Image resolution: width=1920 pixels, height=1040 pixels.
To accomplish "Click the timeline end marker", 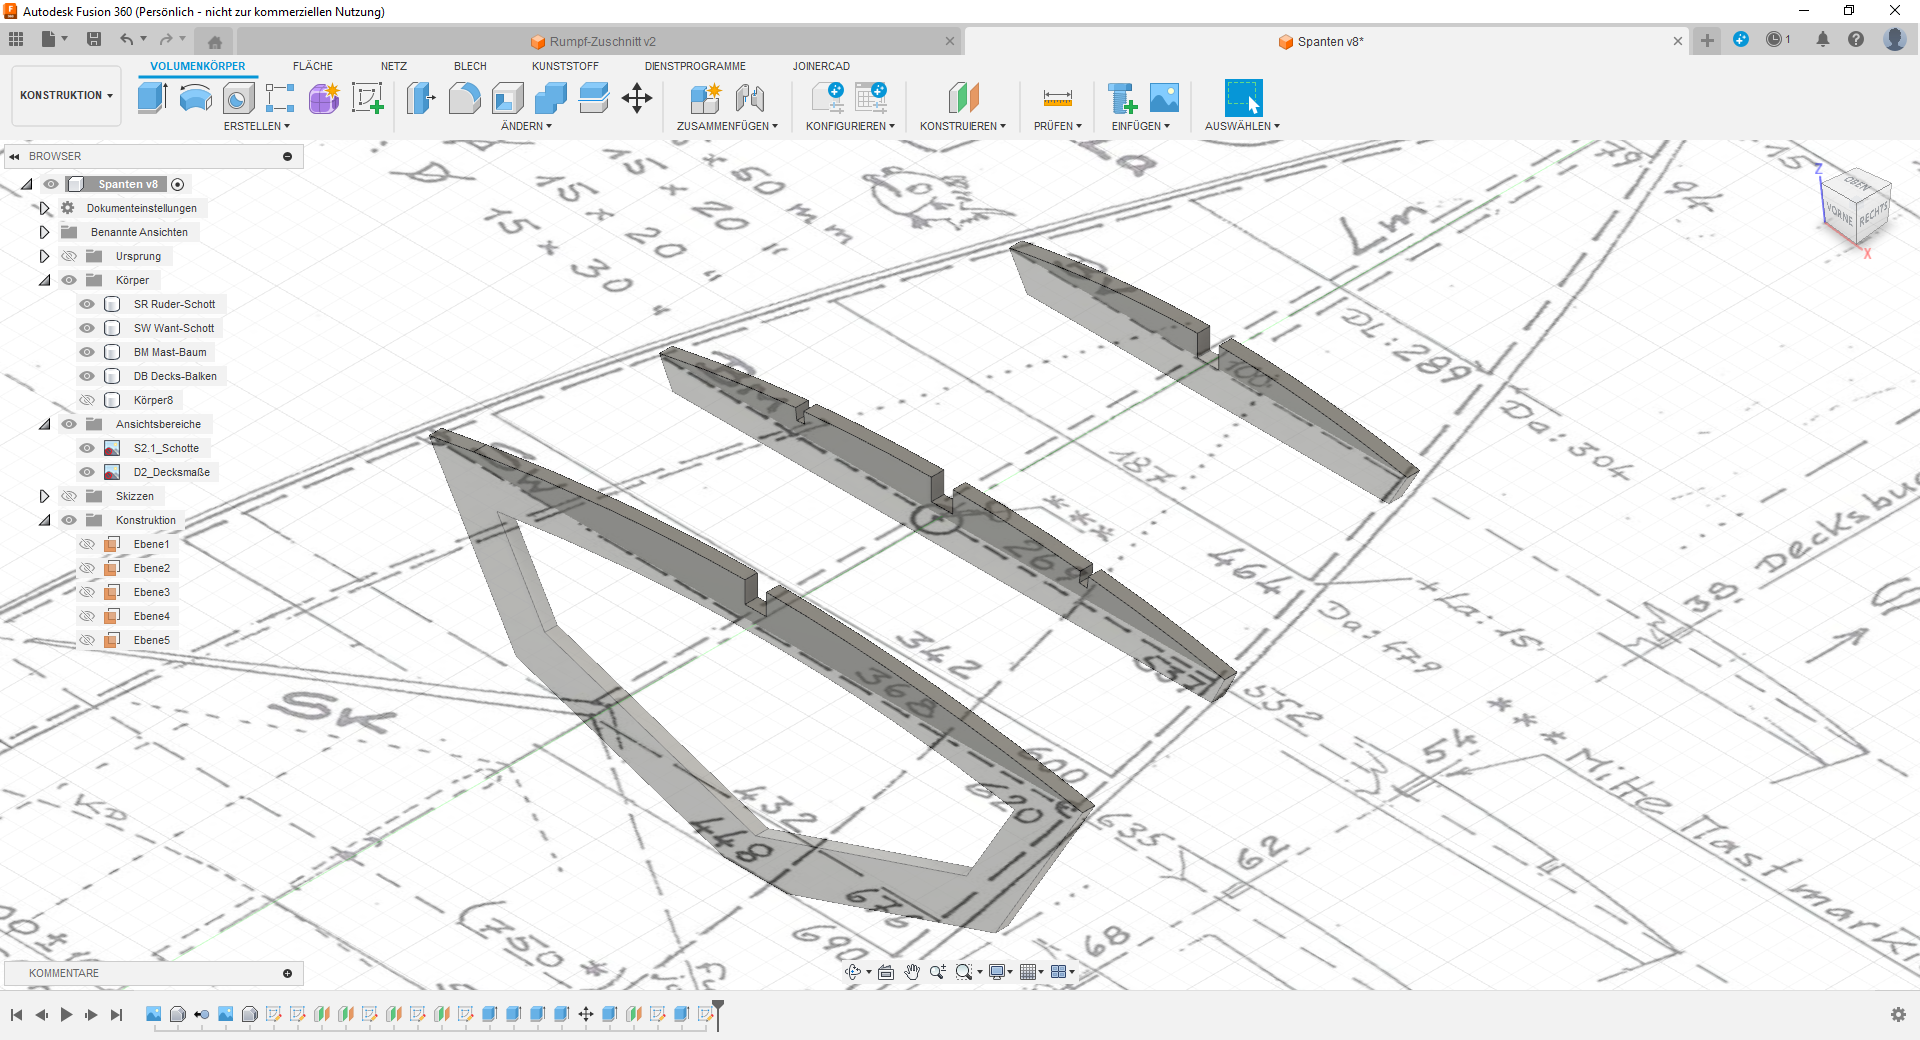I will pyautogui.click(x=718, y=1014).
